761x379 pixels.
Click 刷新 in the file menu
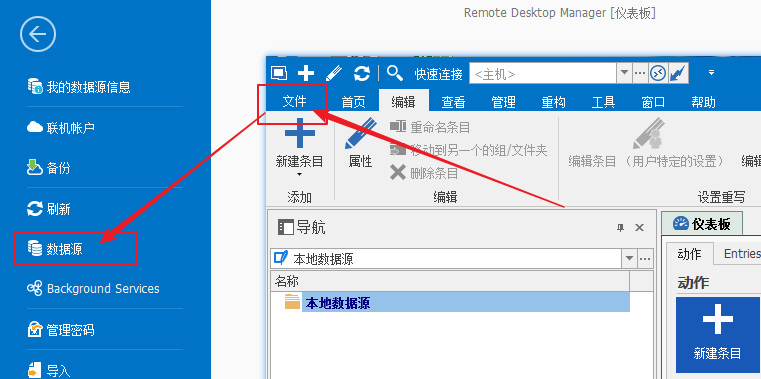point(49,209)
